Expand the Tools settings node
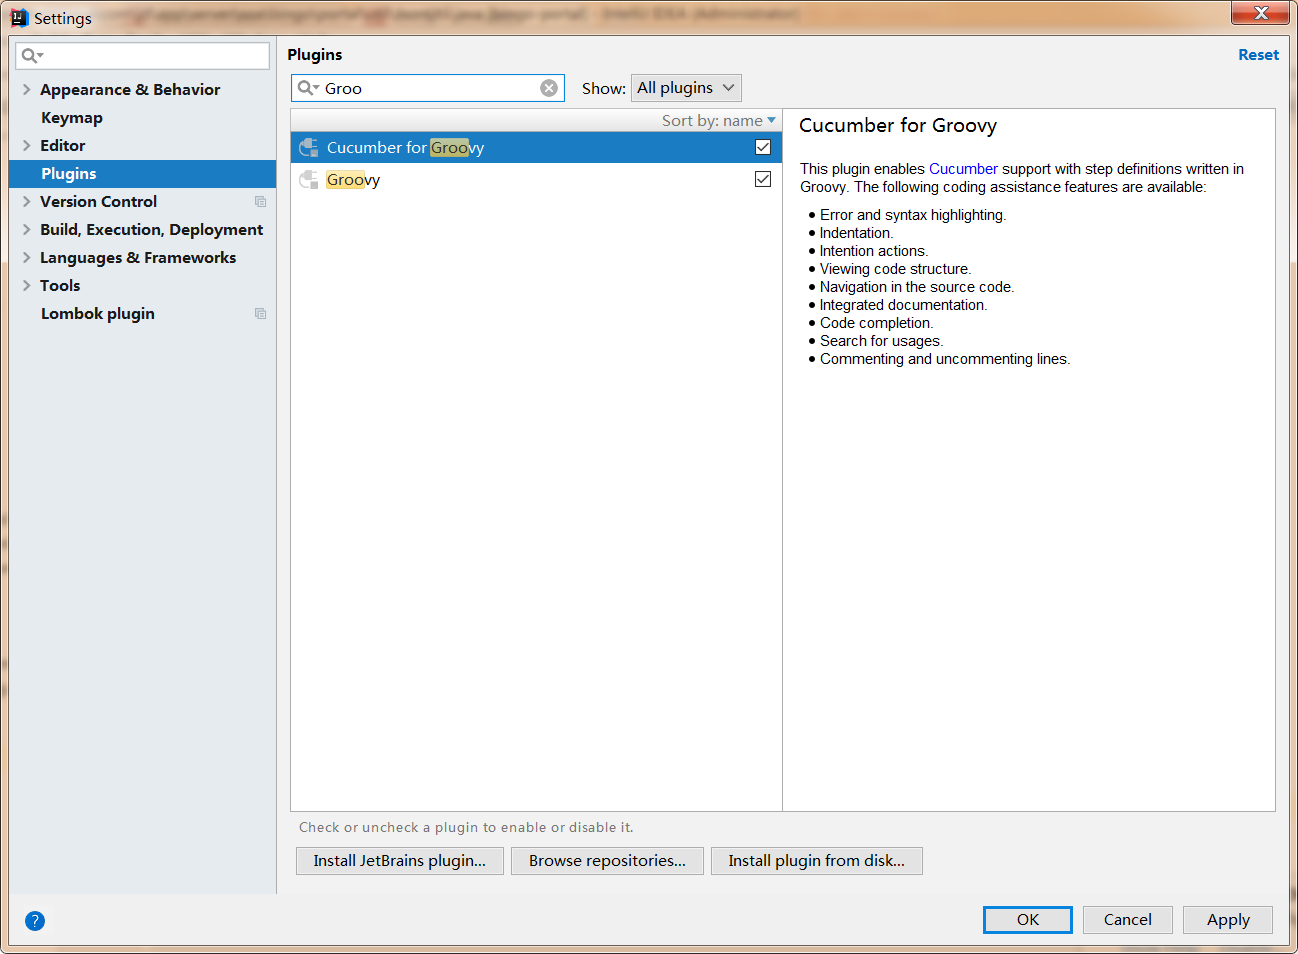This screenshot has width=1298, height=954. tap(27, 286)
